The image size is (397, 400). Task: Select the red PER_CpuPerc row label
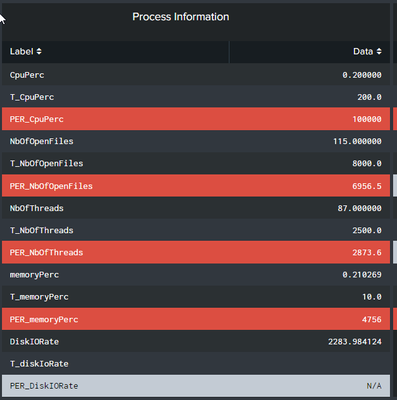click(37, 119)
